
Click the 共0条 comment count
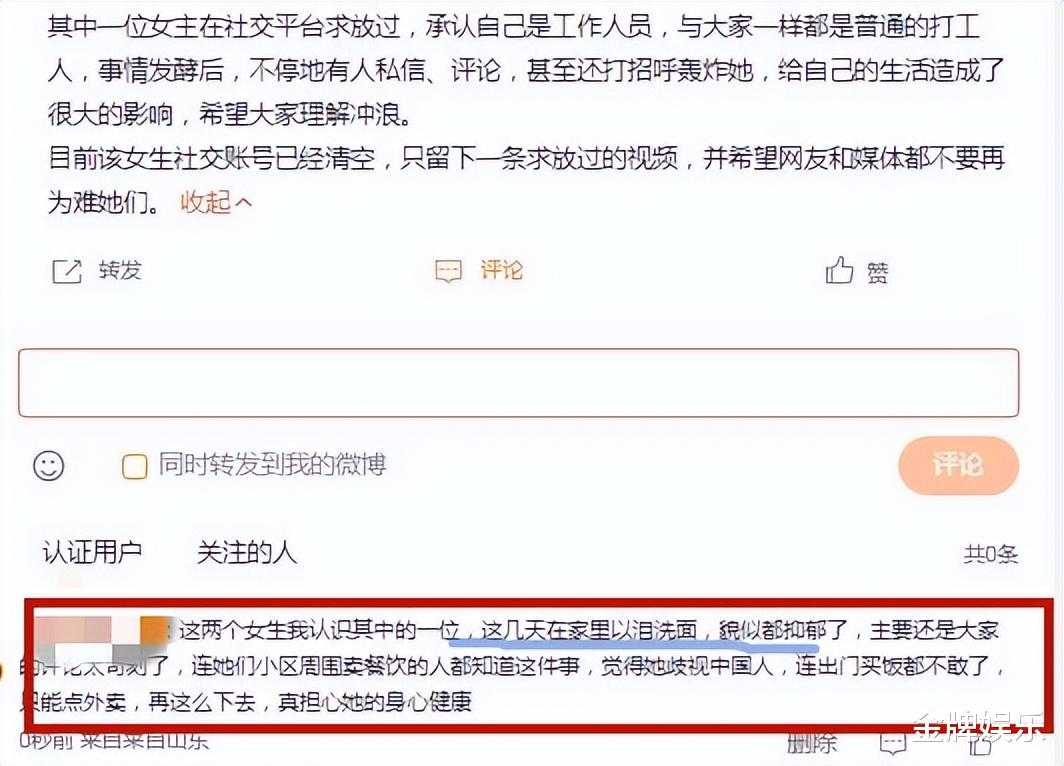tap(991, 554)
